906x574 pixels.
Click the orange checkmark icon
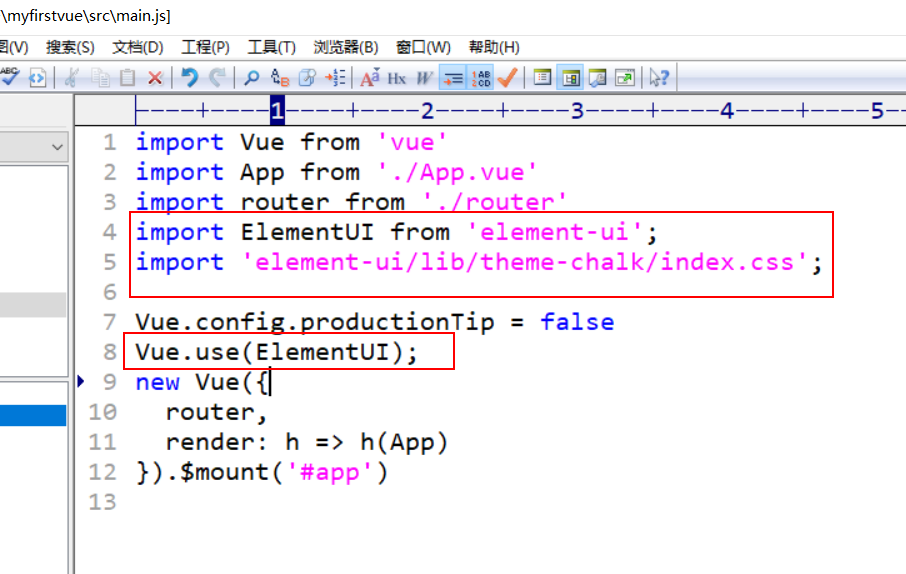(508, 77)
